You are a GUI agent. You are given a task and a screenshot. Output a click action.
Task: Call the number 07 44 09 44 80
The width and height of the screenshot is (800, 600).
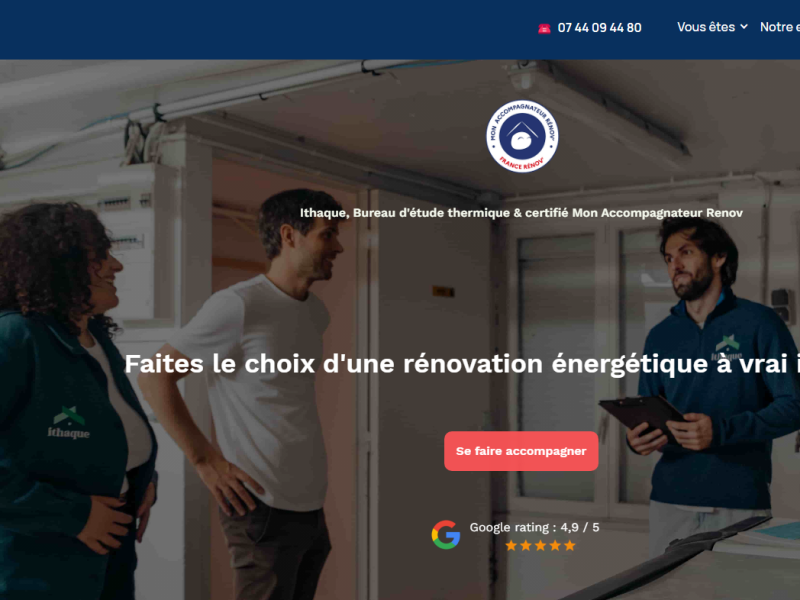point(599,28)
